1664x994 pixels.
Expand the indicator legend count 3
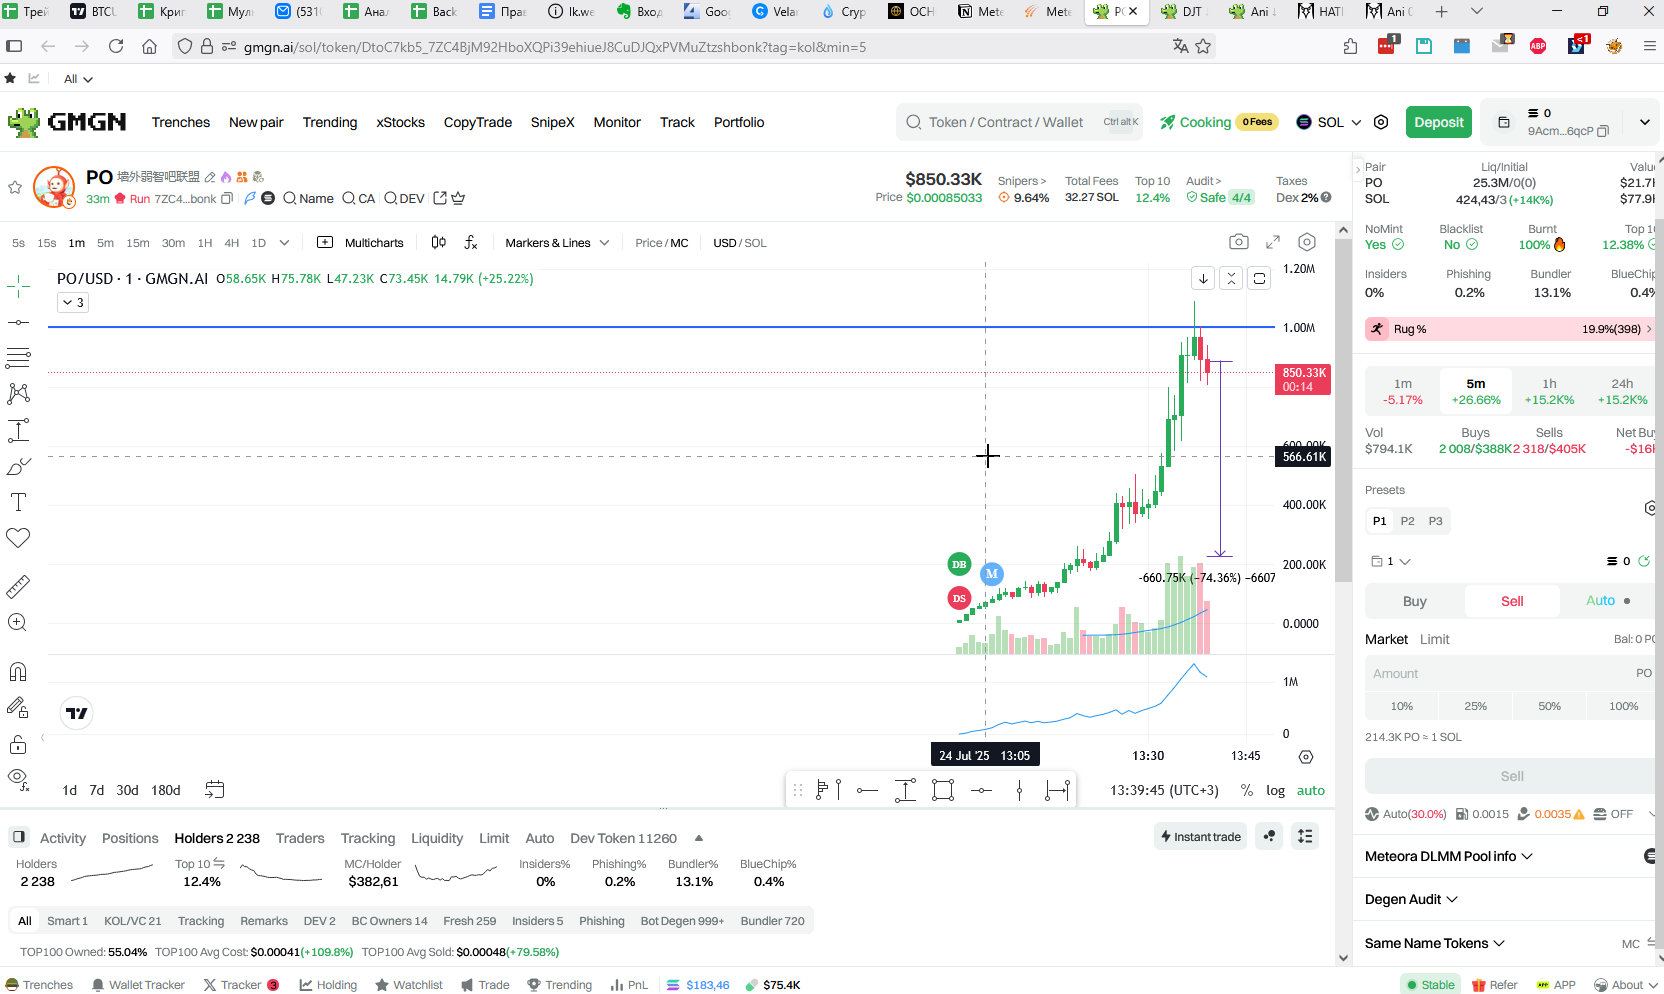click(73, 302)
